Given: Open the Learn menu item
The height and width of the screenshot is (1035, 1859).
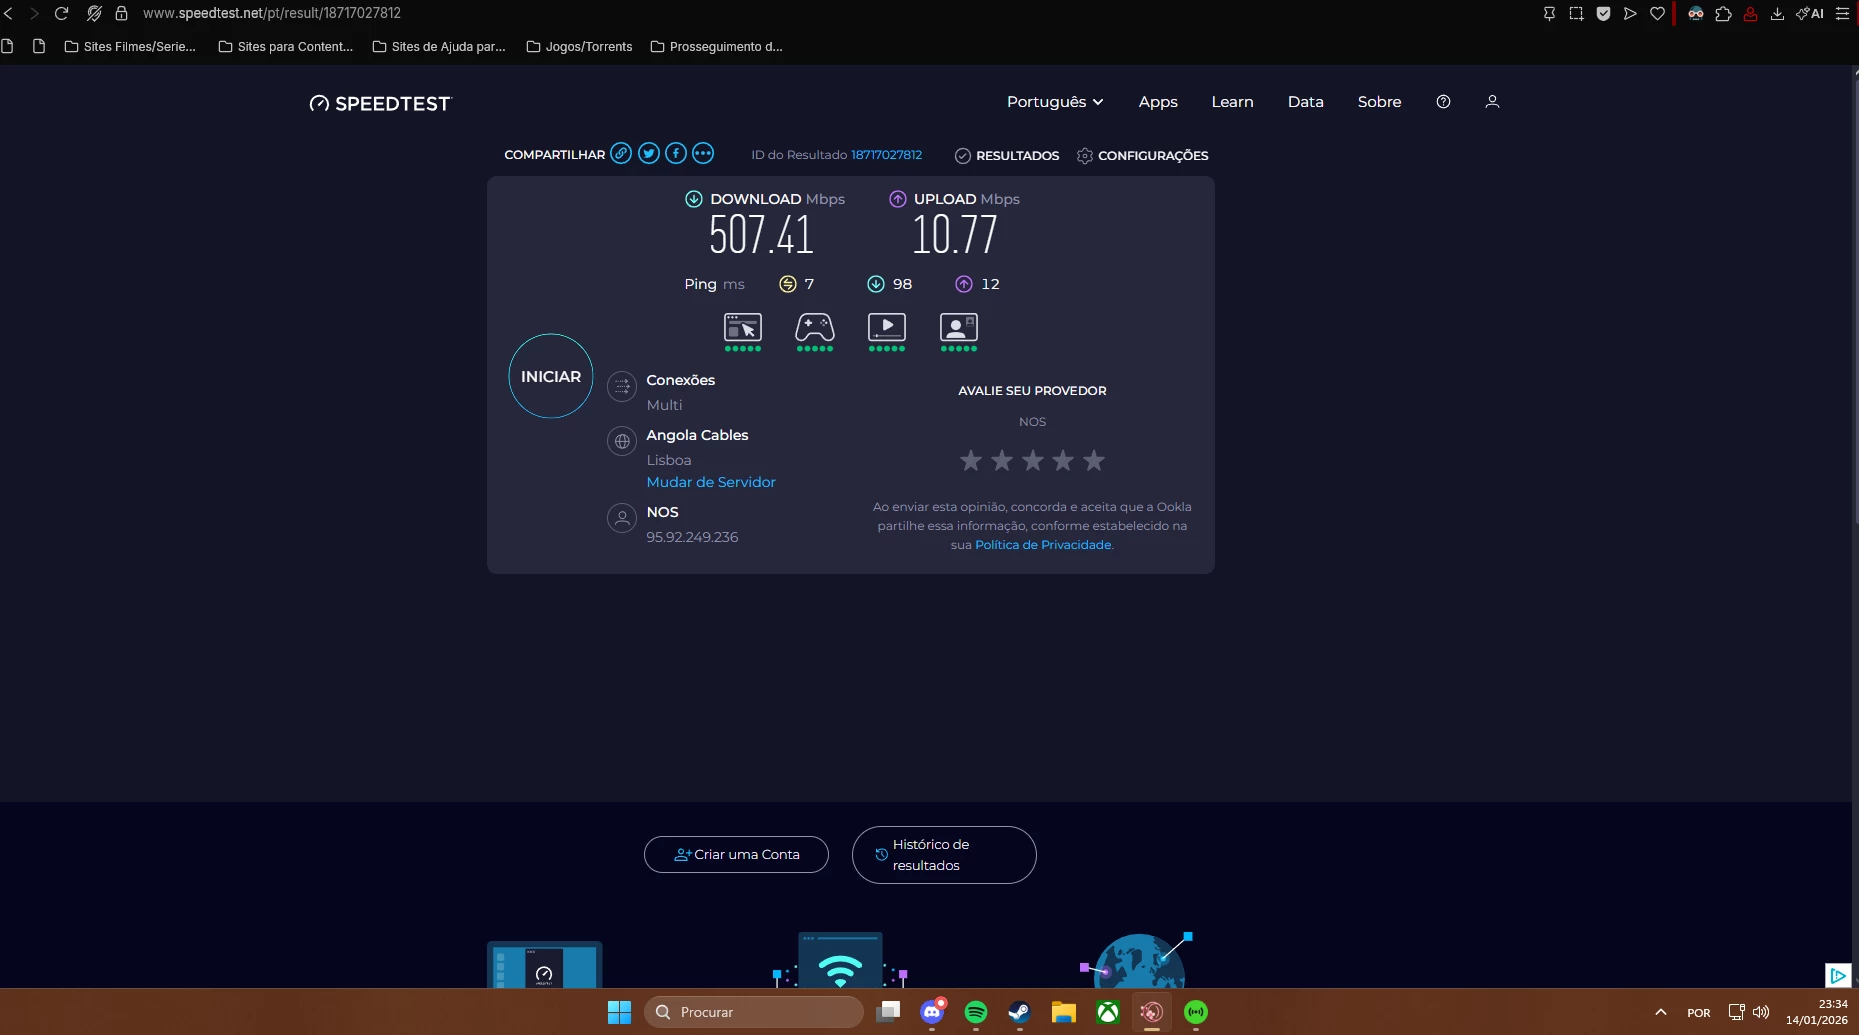Looking at the screenshot, I should tap(1232, 102).
